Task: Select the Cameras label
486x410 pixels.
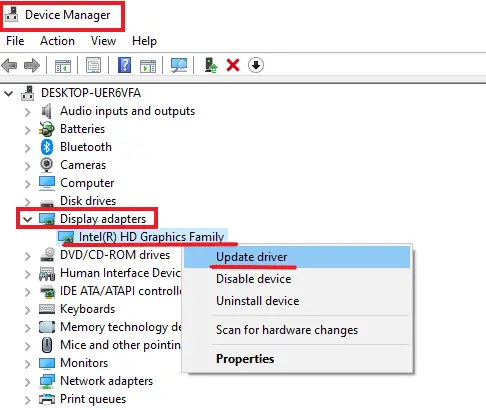Action: [x=83, y=165]
